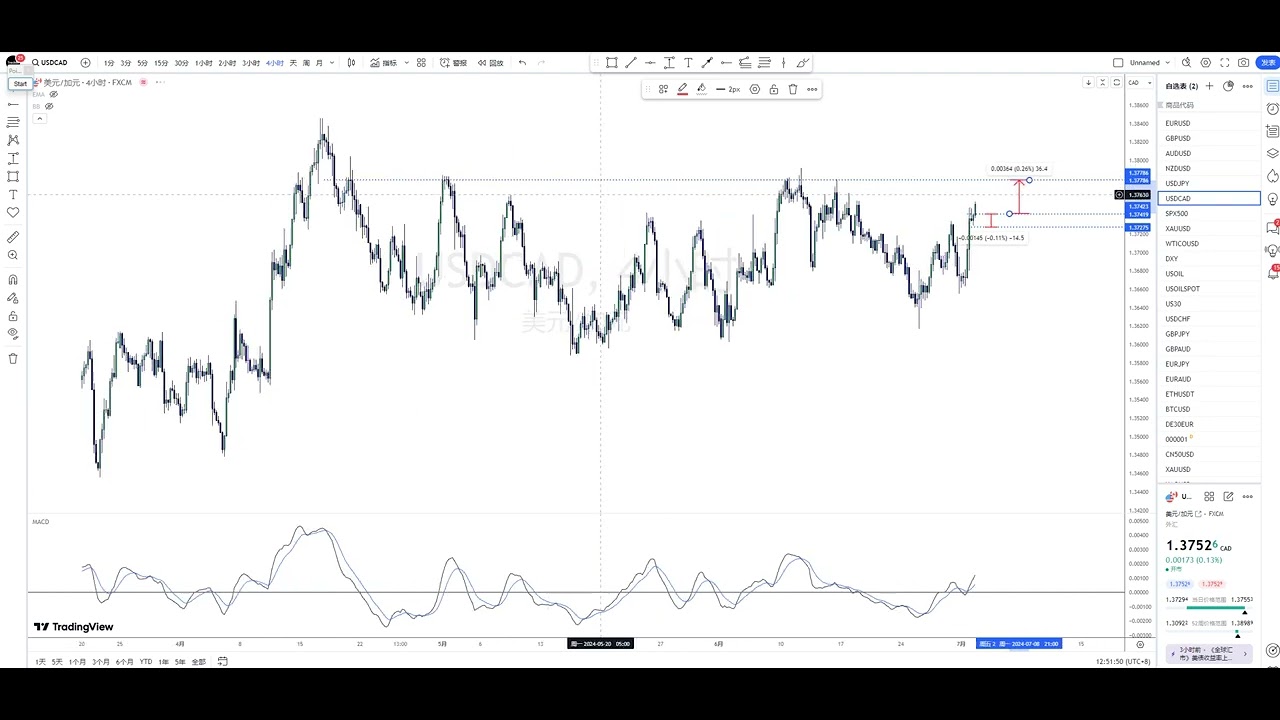Screen dimensions: 1280x720
Task: Click the 发表 publish button
Action: [x=1268, y=63]
